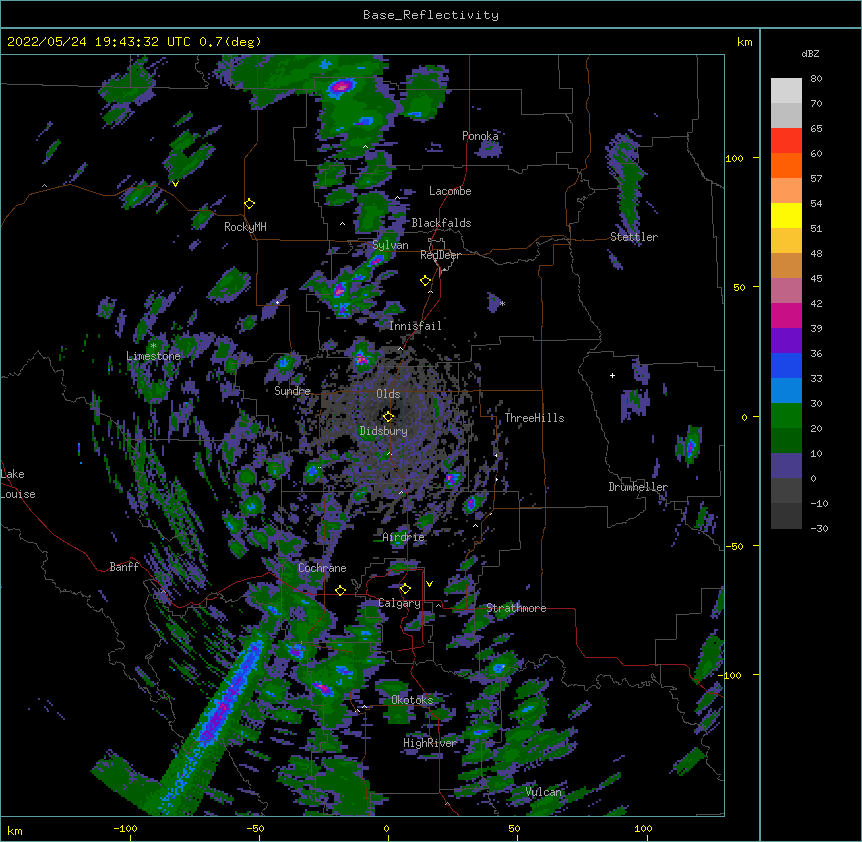The height and width of the screenshot is (842, 862).
Task: Select the white asterisk marker east of Innisfail
Action: coord(502,304)
